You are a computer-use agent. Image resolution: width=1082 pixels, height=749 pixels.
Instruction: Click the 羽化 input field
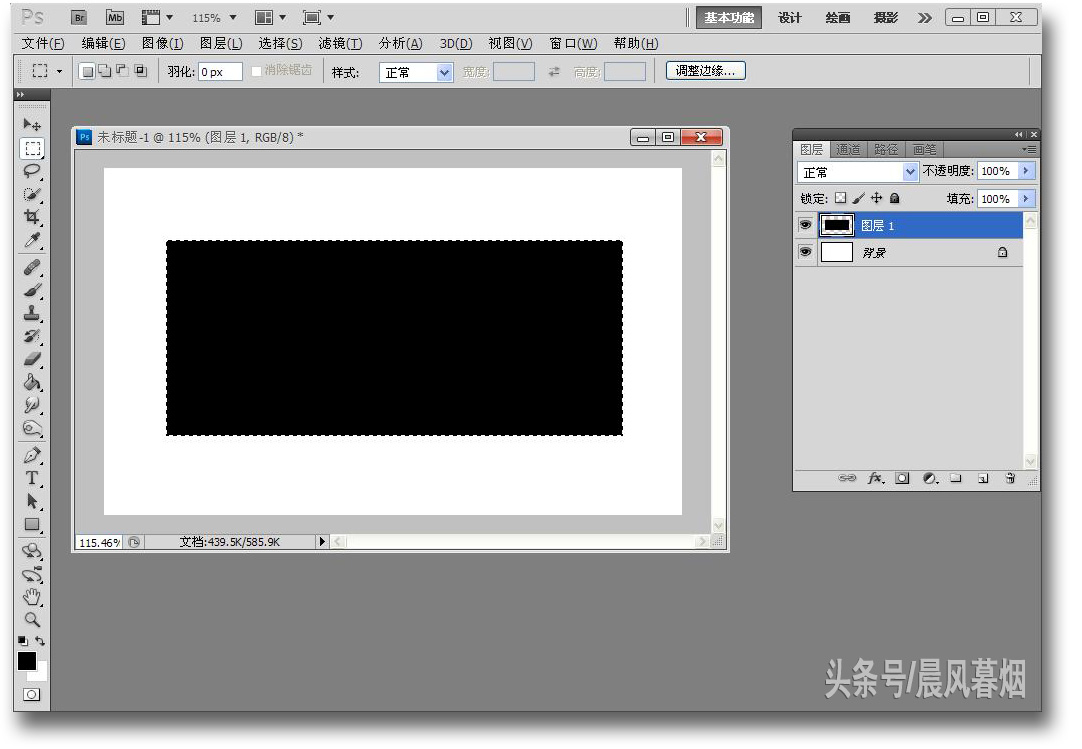pyautogui.click(x=219, y=70)
